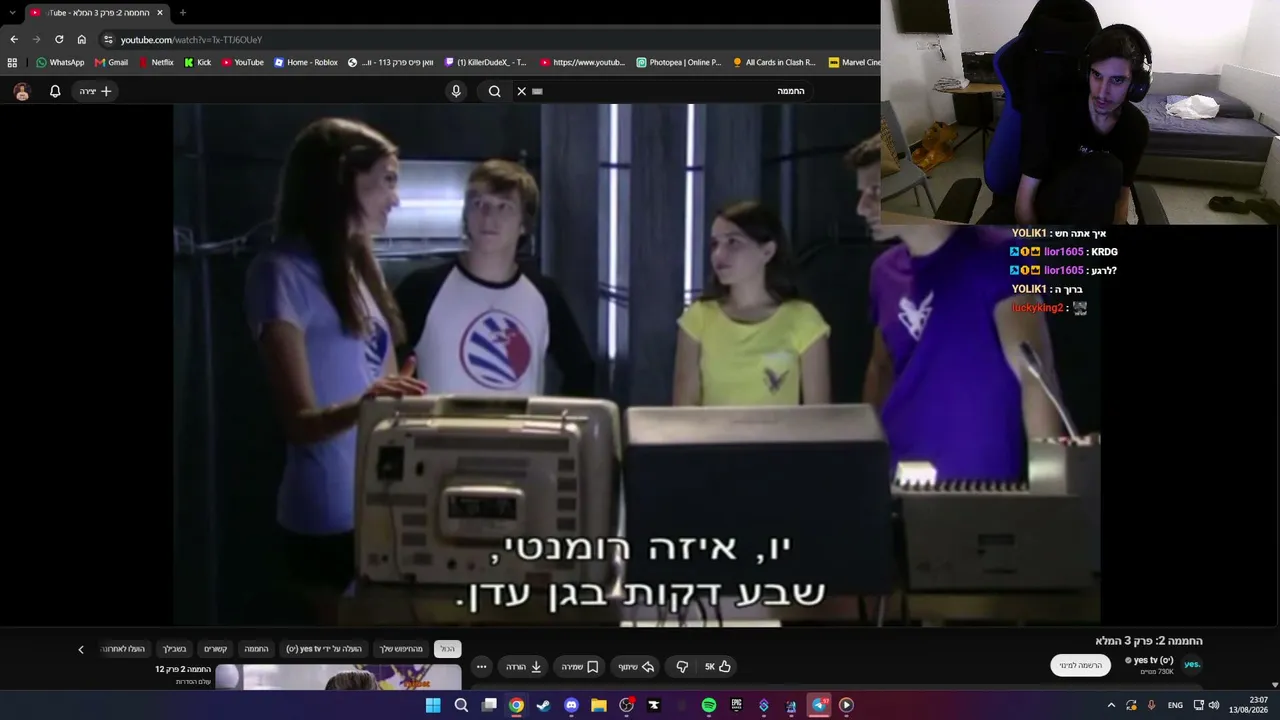1280x720 pixels.
Task: Select the 'מהחיפוש שלך' filter chip
Action: (401, 649)
